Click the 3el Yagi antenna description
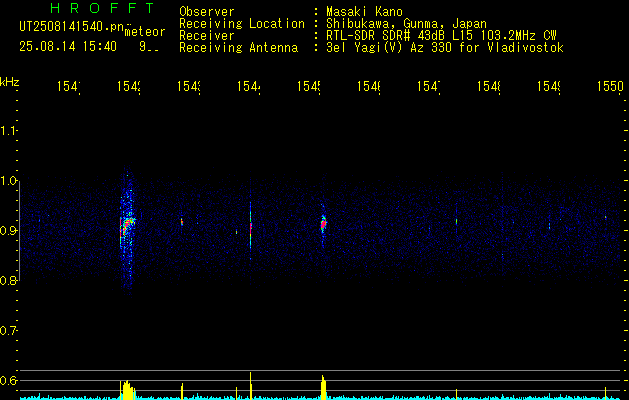The width and height of the screenshot is (629, 400). pos(445,48)
